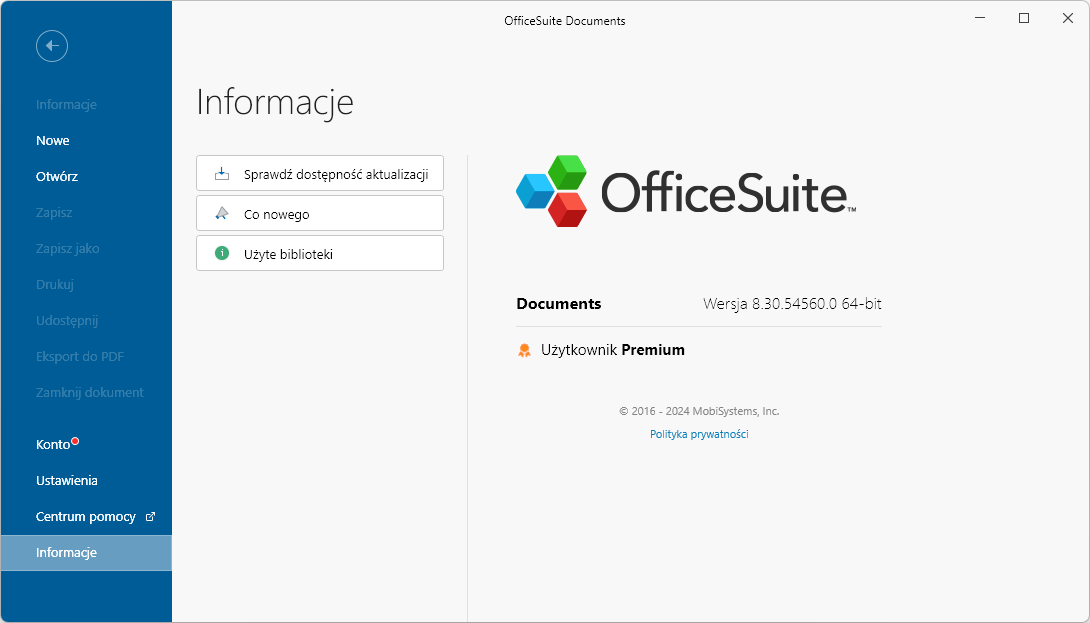The width and height of the screenshot is (1090, 623).
Task: Click the OfficeSuite Documents window title
Action: point(564,21)
